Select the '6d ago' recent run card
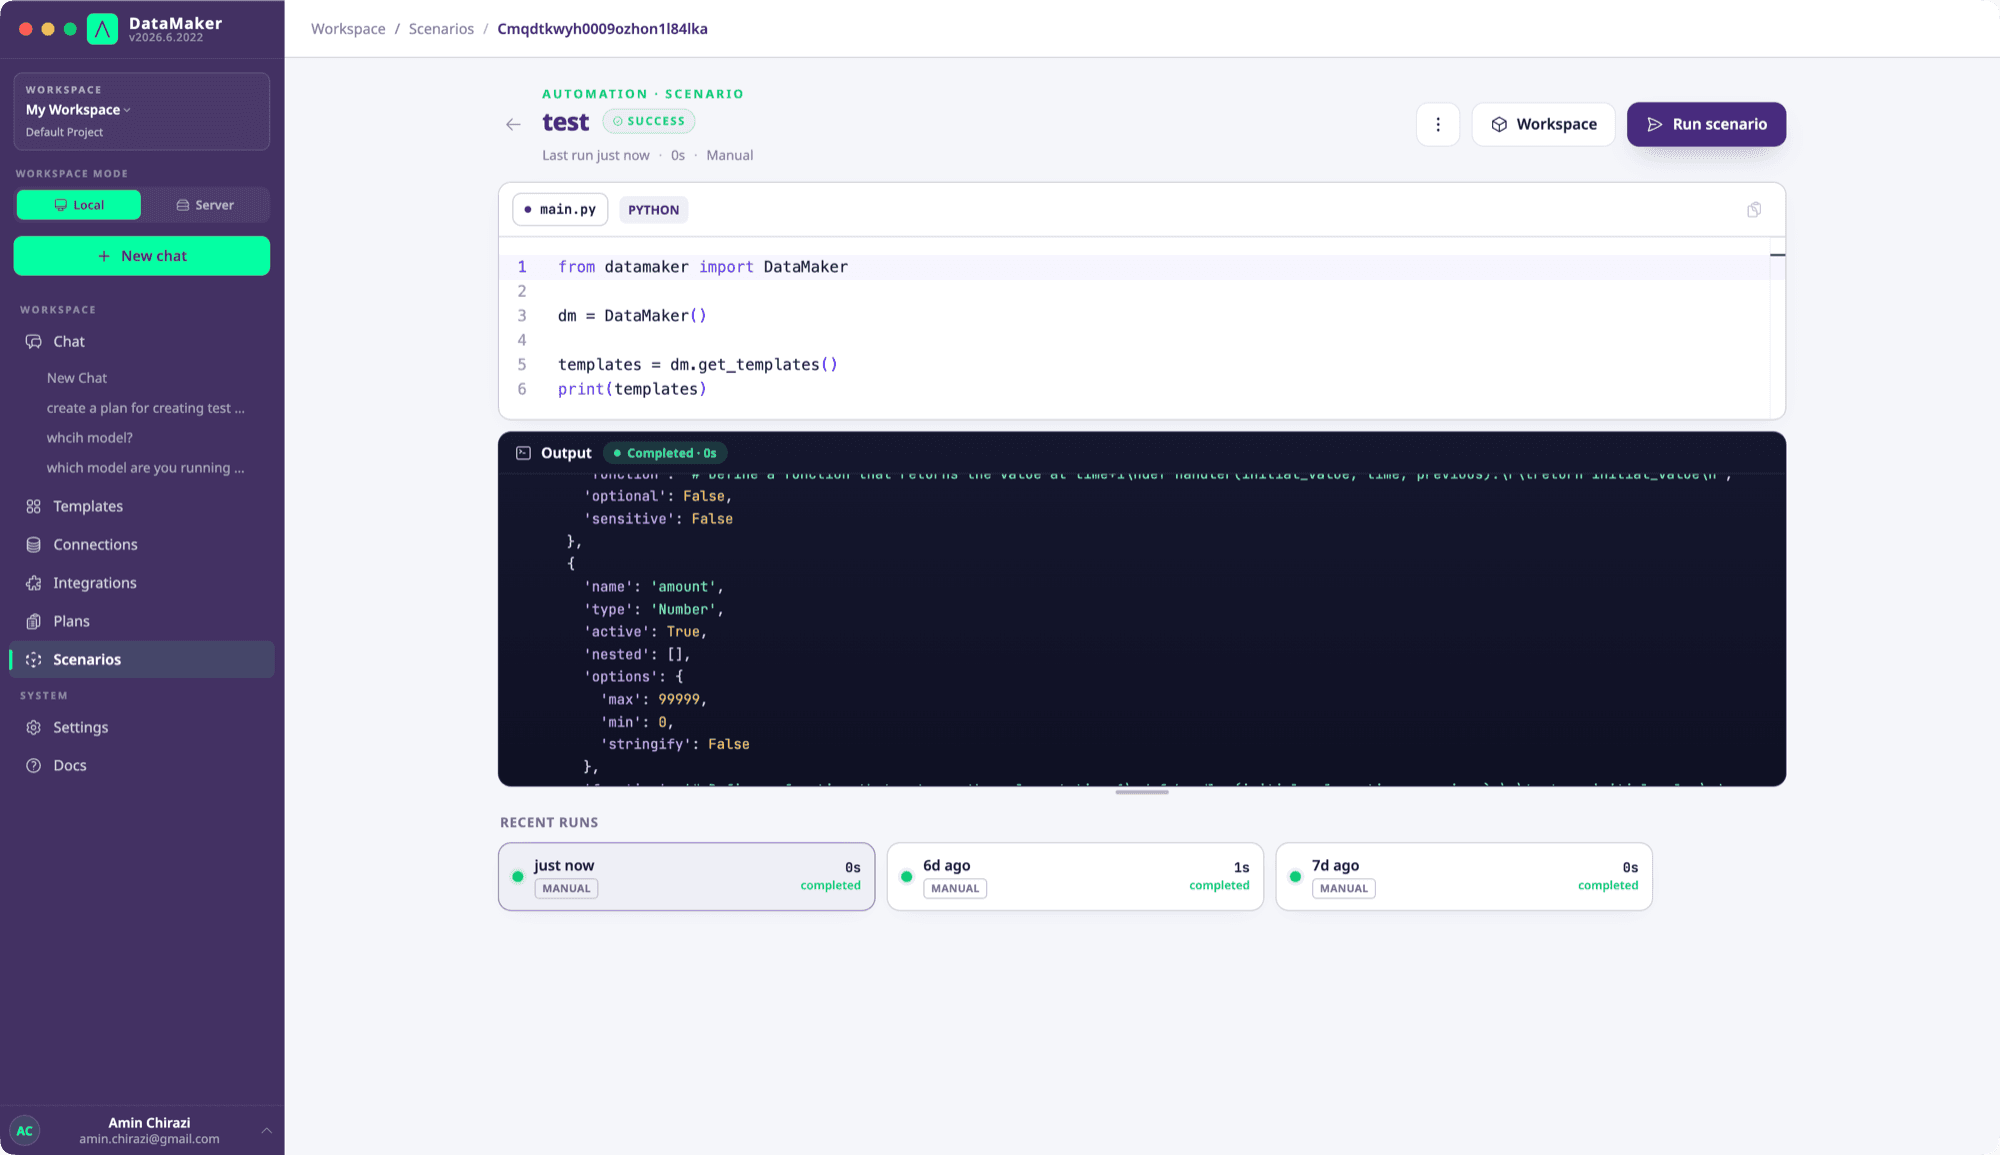Screen dimensions: 2000x1155 (x=1075, y=877)
